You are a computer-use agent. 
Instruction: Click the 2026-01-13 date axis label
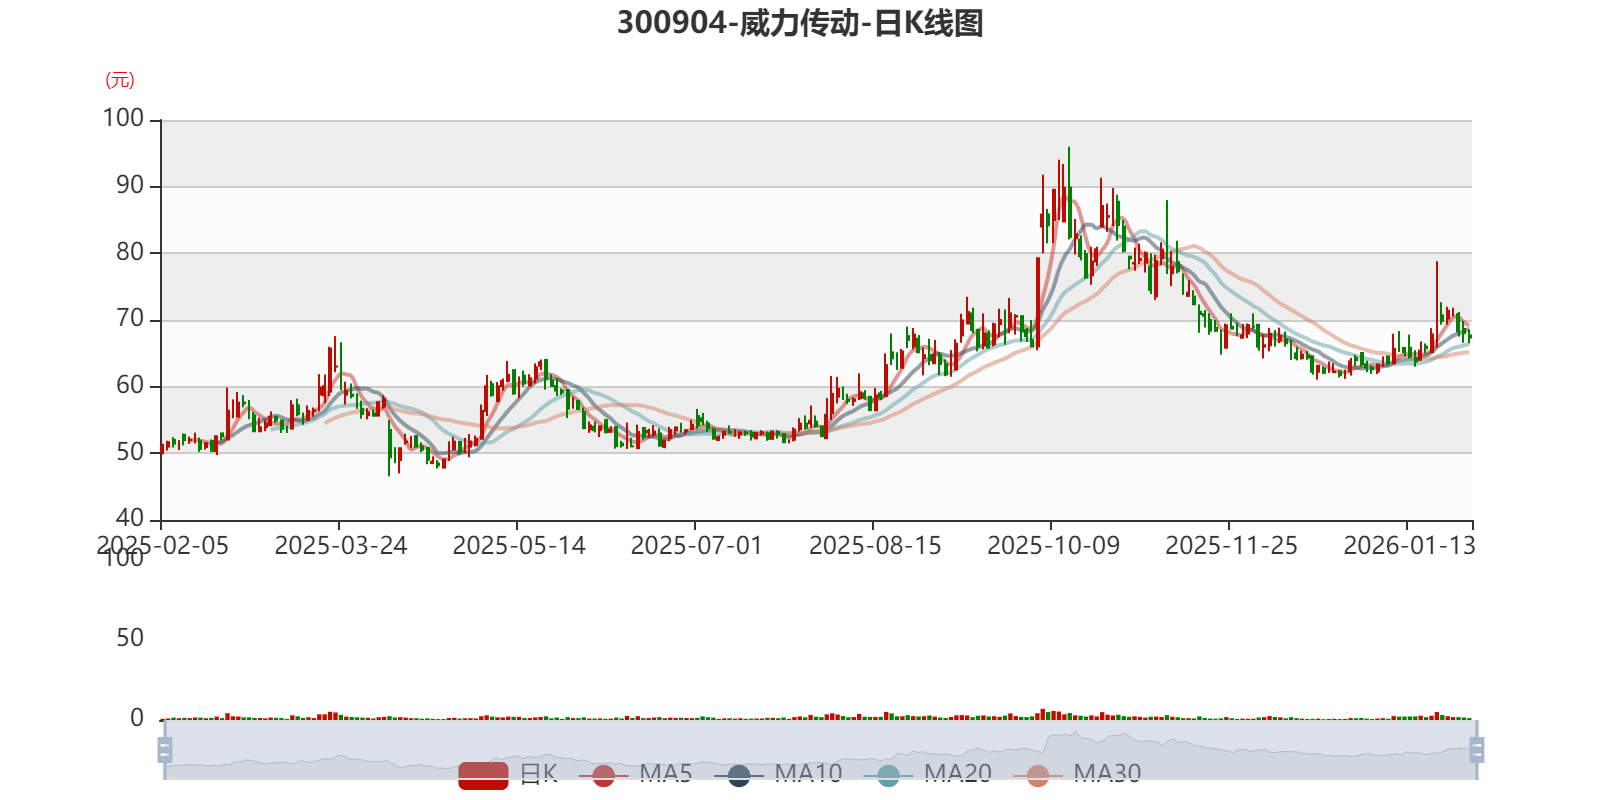[x=1409, y=546]
